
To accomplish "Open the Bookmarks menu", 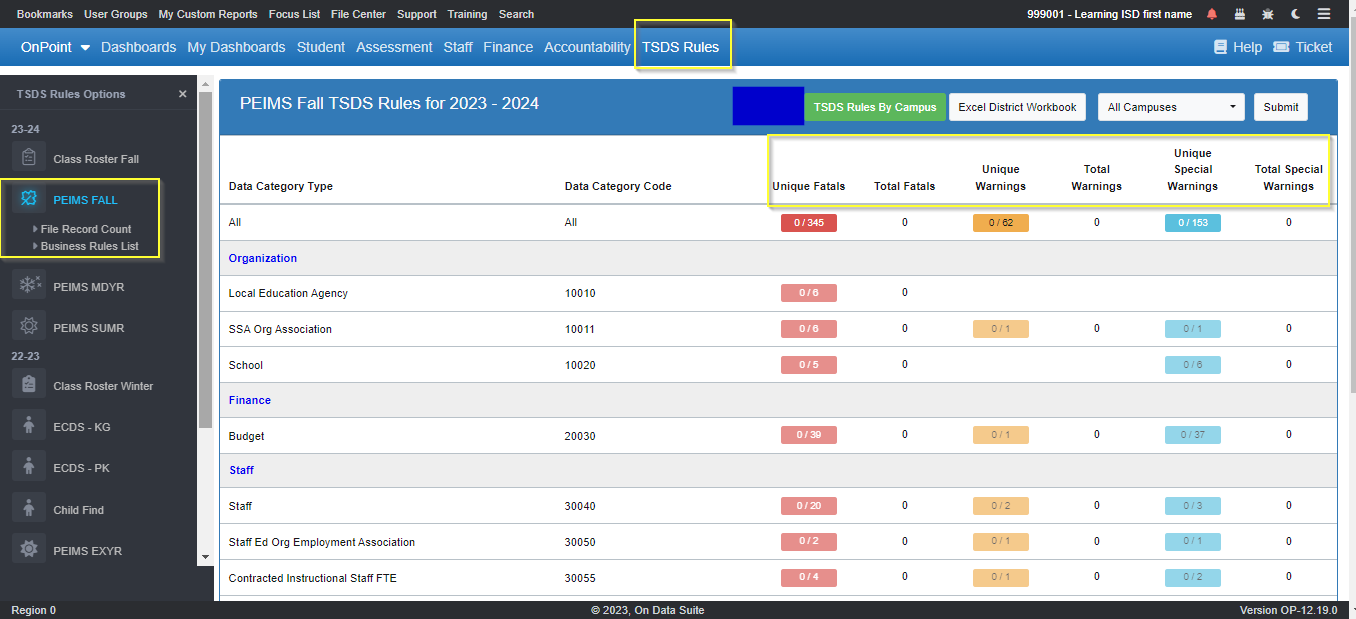I will click(x=42, y=14).
